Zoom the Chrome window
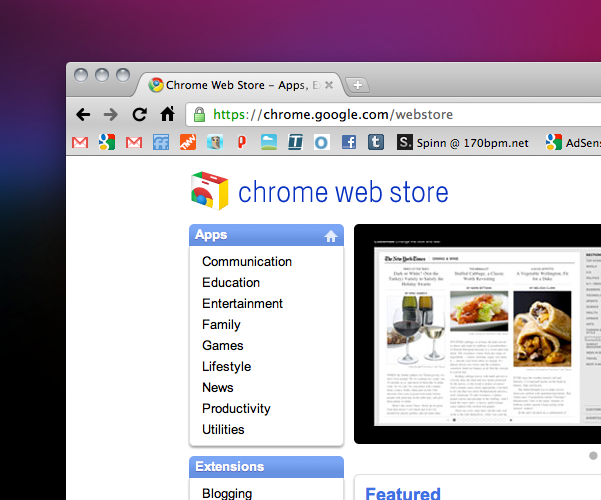This screenshot has height=500, width=601. click(x=123, y=75)
